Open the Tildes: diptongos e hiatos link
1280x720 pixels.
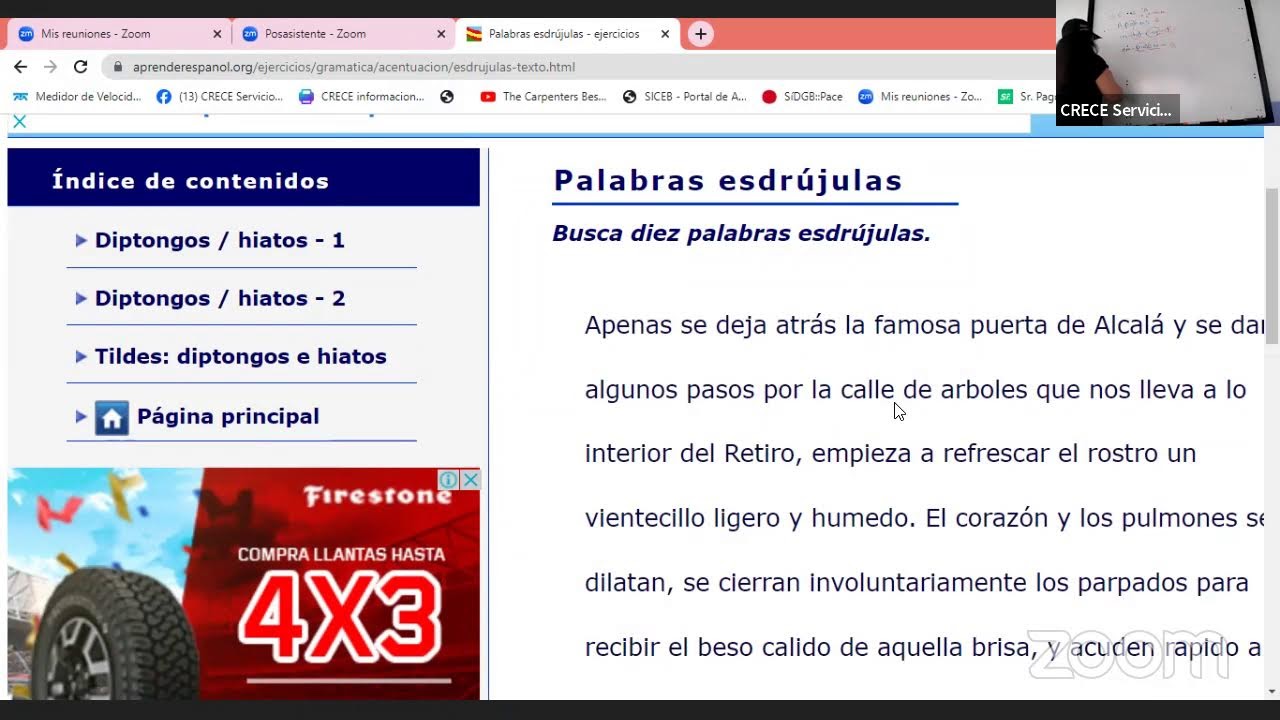241,356
